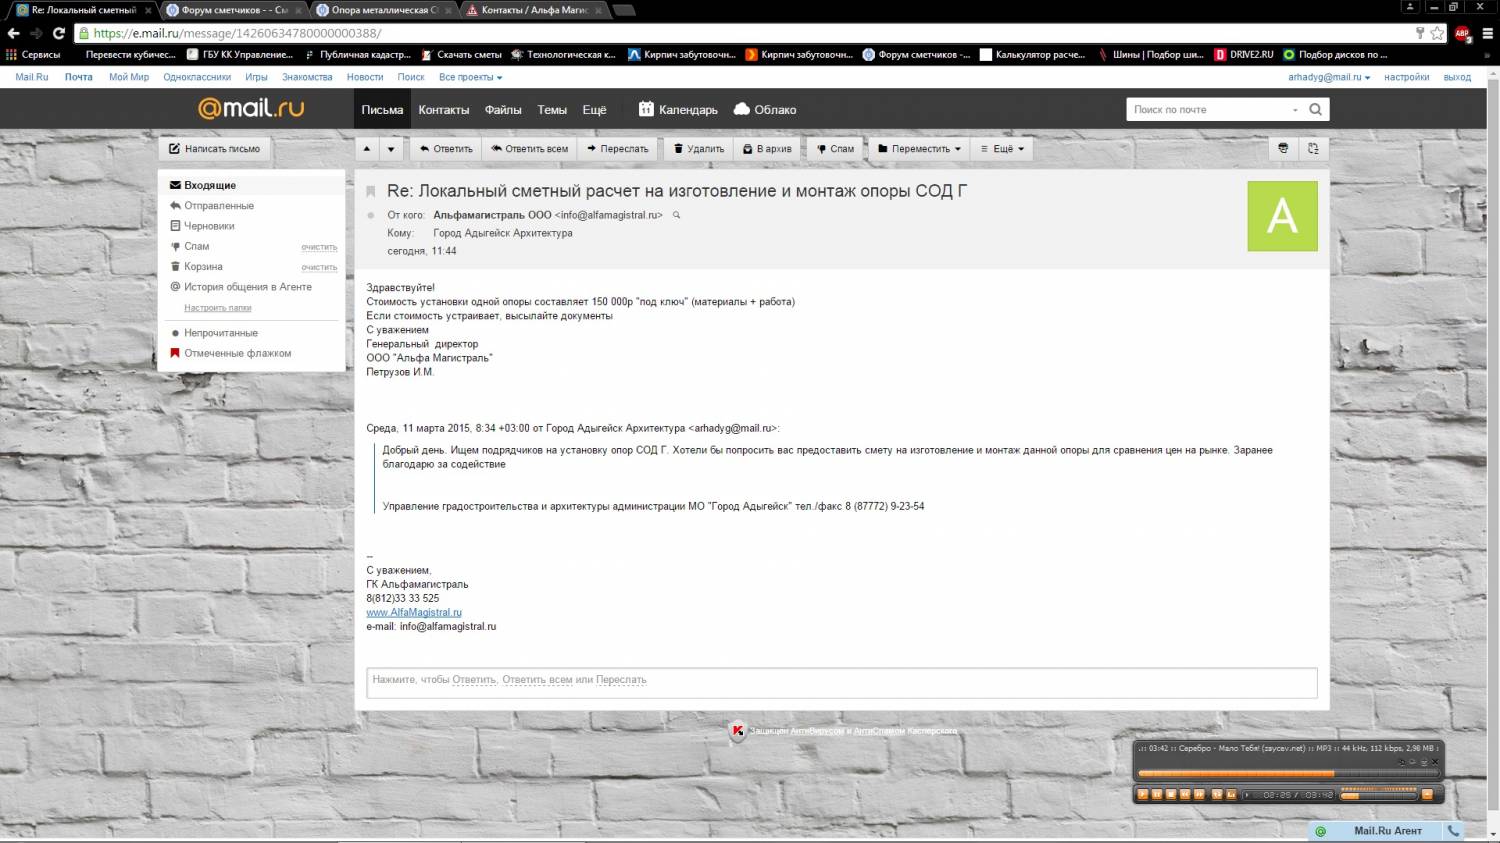Bookmark this page with the star
The height and width of the screenshot is (843, 1500).
pos(1437,33)
